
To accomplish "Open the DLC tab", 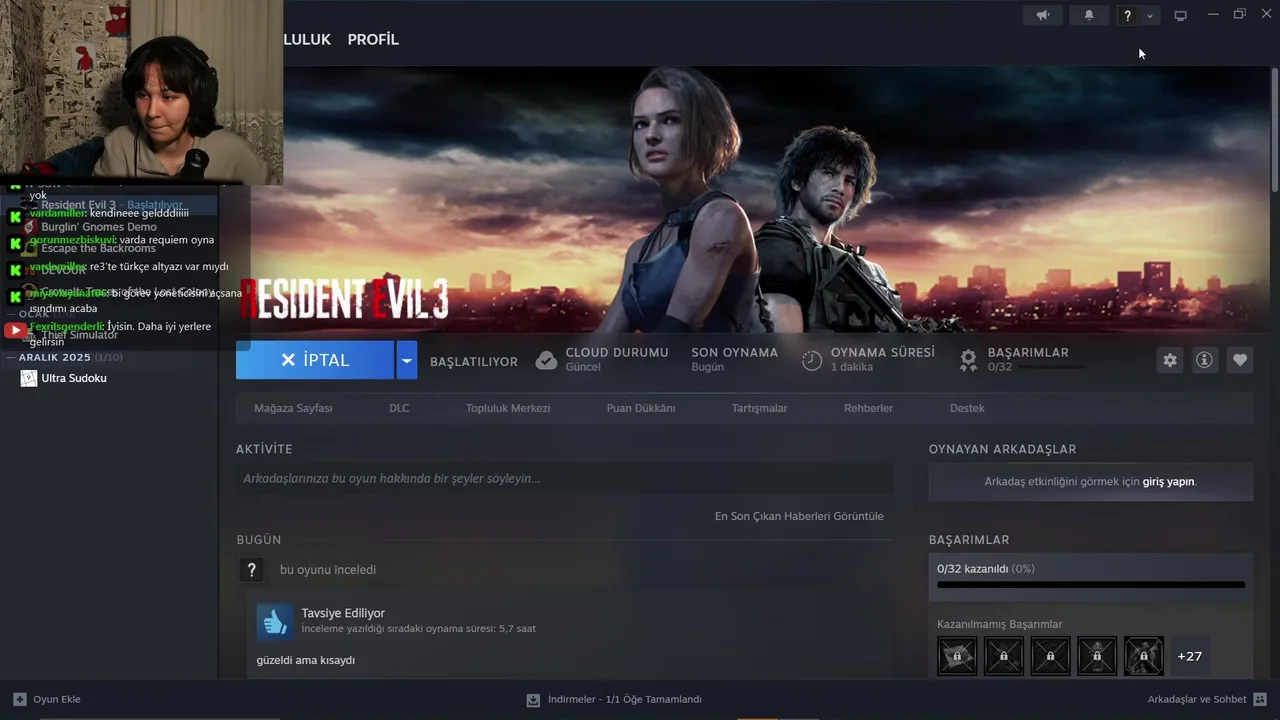I will click(x=399, y=408).
